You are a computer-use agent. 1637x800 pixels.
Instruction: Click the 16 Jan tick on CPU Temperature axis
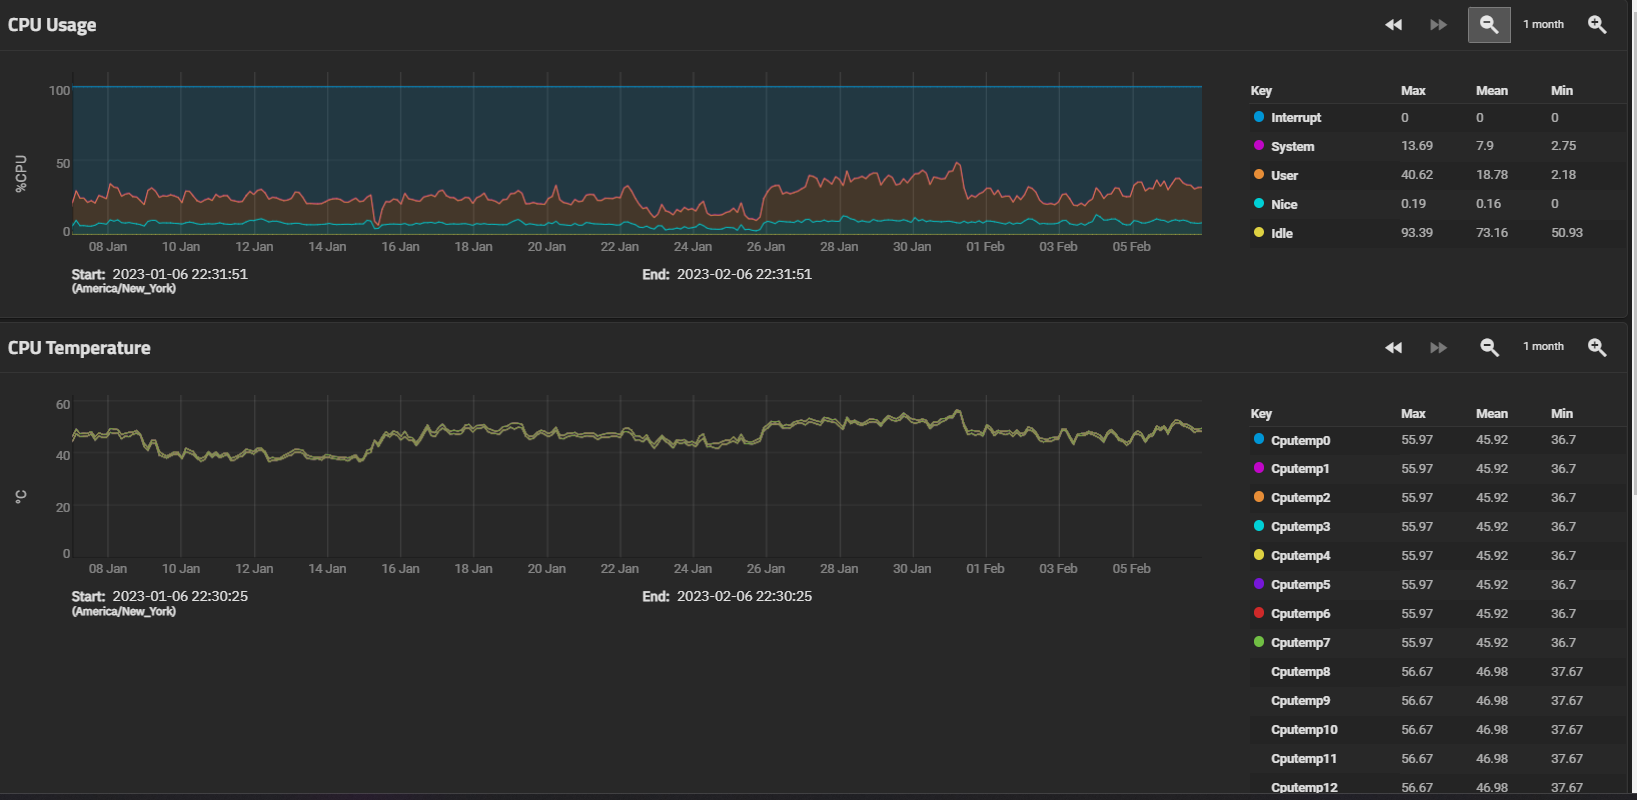coord(400,569)
